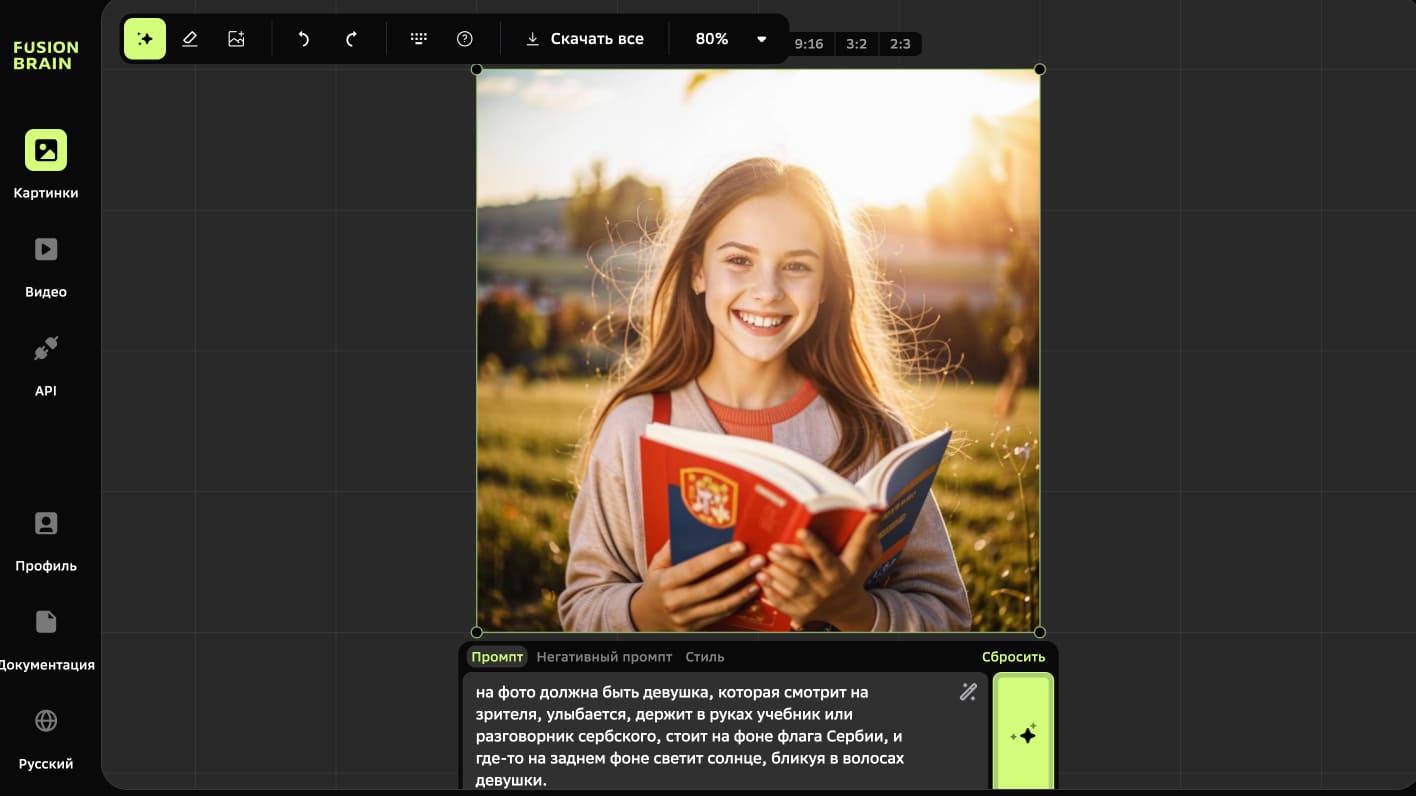Click Сбросить to reset the prompt
This screenshot has height=796, width=1416.
coord(1013,657)
